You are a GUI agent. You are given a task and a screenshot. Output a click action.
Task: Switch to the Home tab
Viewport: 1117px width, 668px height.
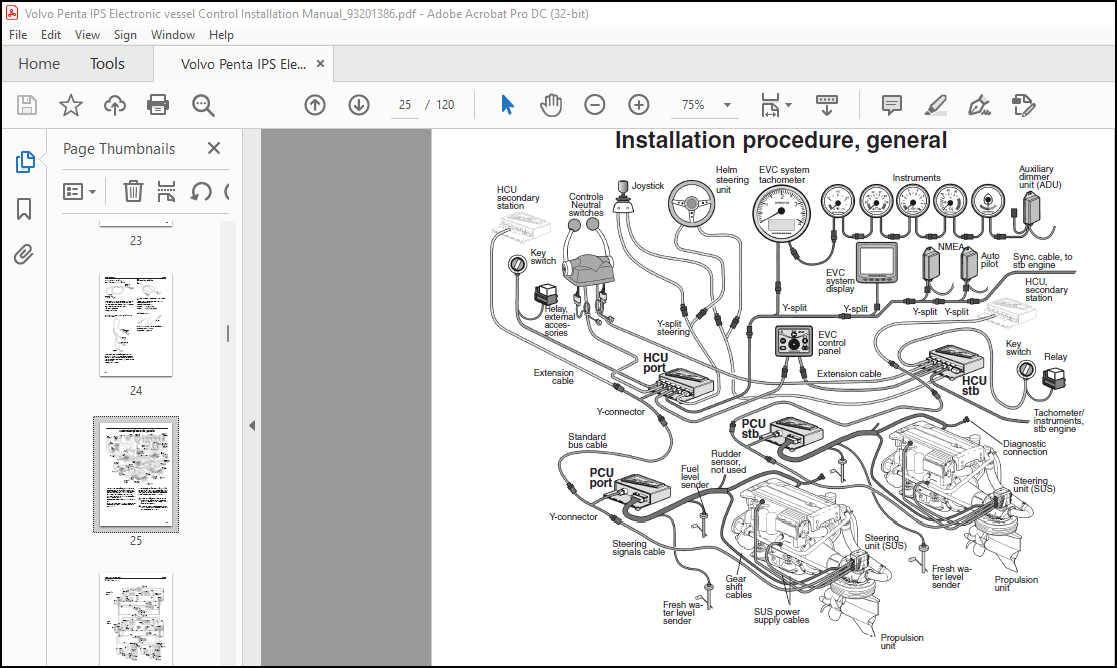pos(39,64)
